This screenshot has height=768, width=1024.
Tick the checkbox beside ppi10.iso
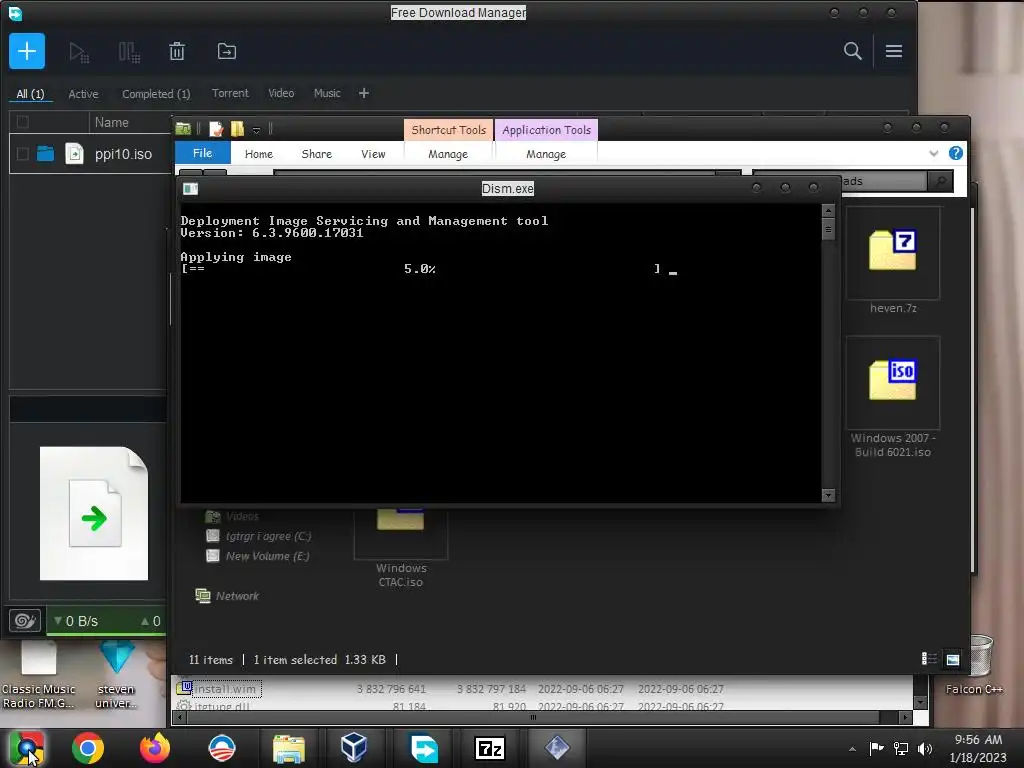click(23, 154)
